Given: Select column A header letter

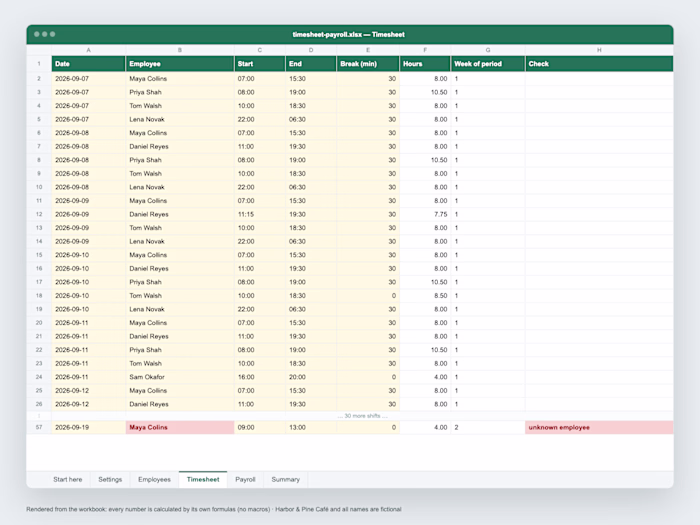Looking at the screenshot, I should coord(88,50).
